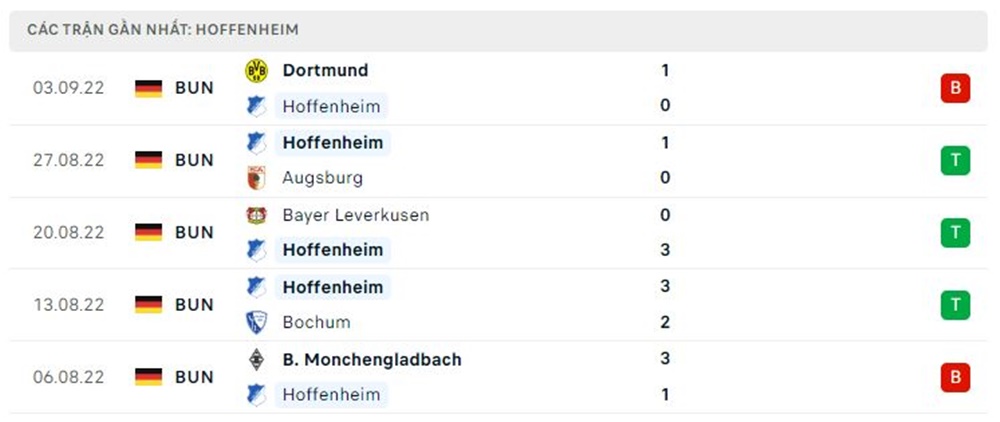Screen dimensions: 1000x422
Task: Click the B. Monchengladbach crest icon
Action: click(257, 359)
